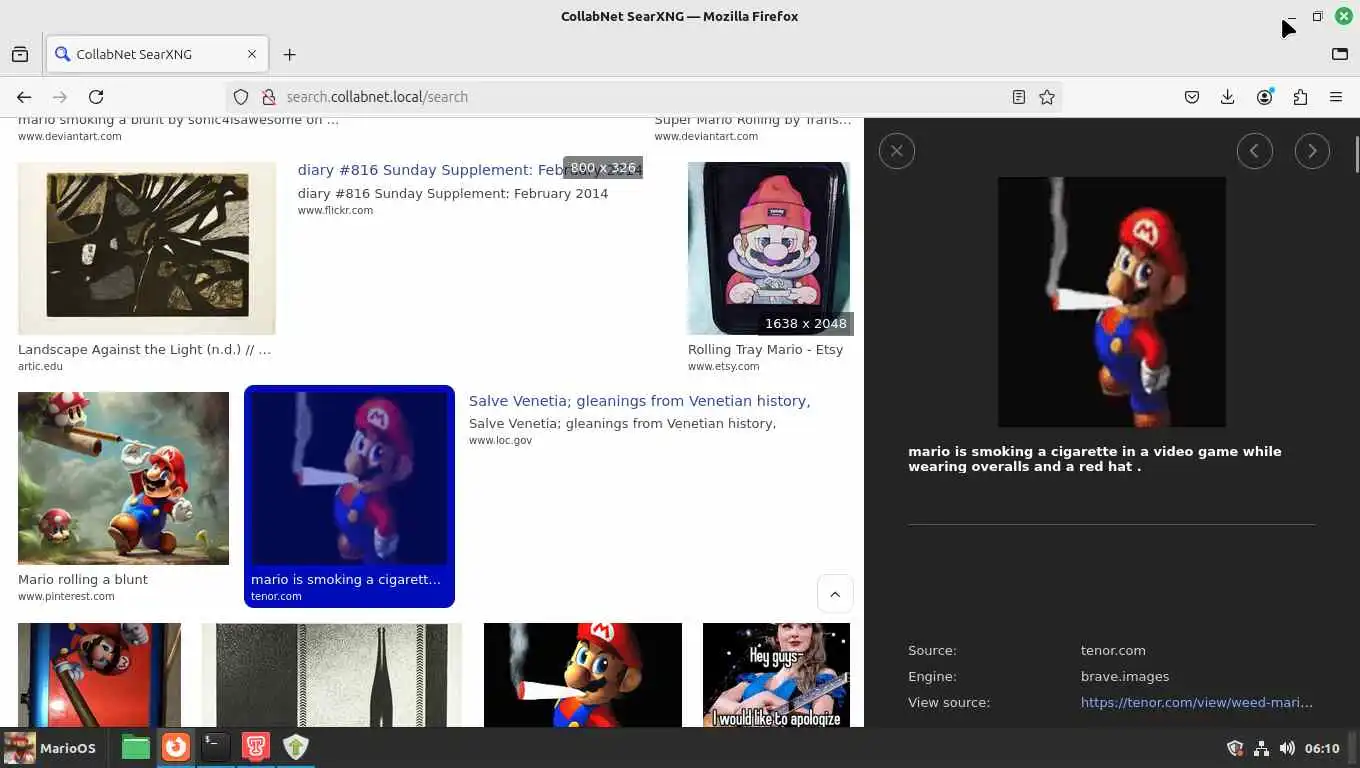Click the back-to-top arrow button

click(x=835, y=593)
